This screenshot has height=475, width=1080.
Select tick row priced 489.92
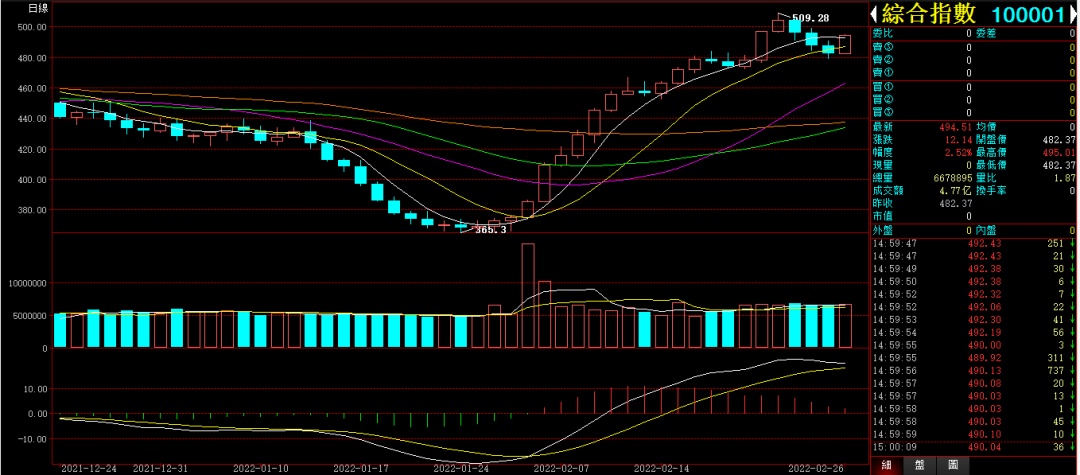click(x=974, y=358)
